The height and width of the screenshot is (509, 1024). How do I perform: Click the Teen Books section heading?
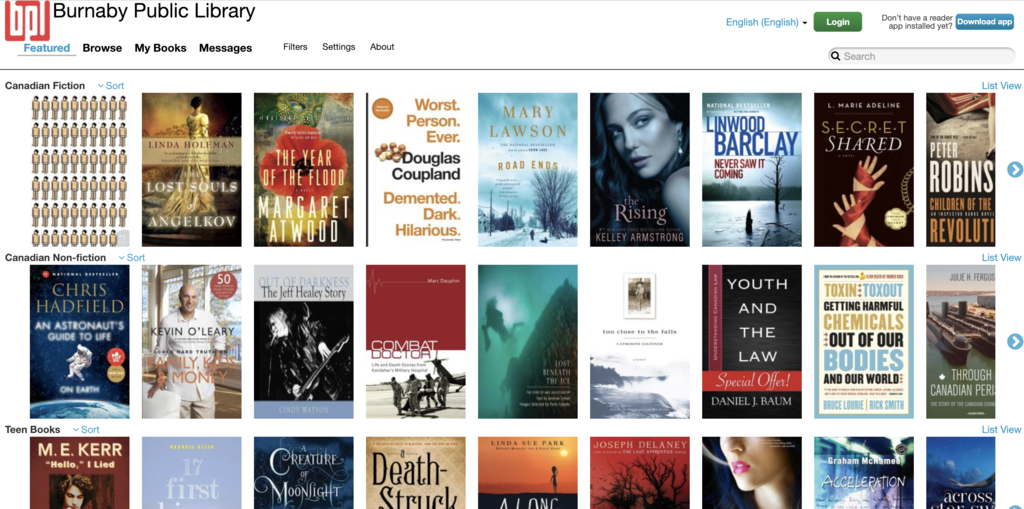(x=33, y=429)
